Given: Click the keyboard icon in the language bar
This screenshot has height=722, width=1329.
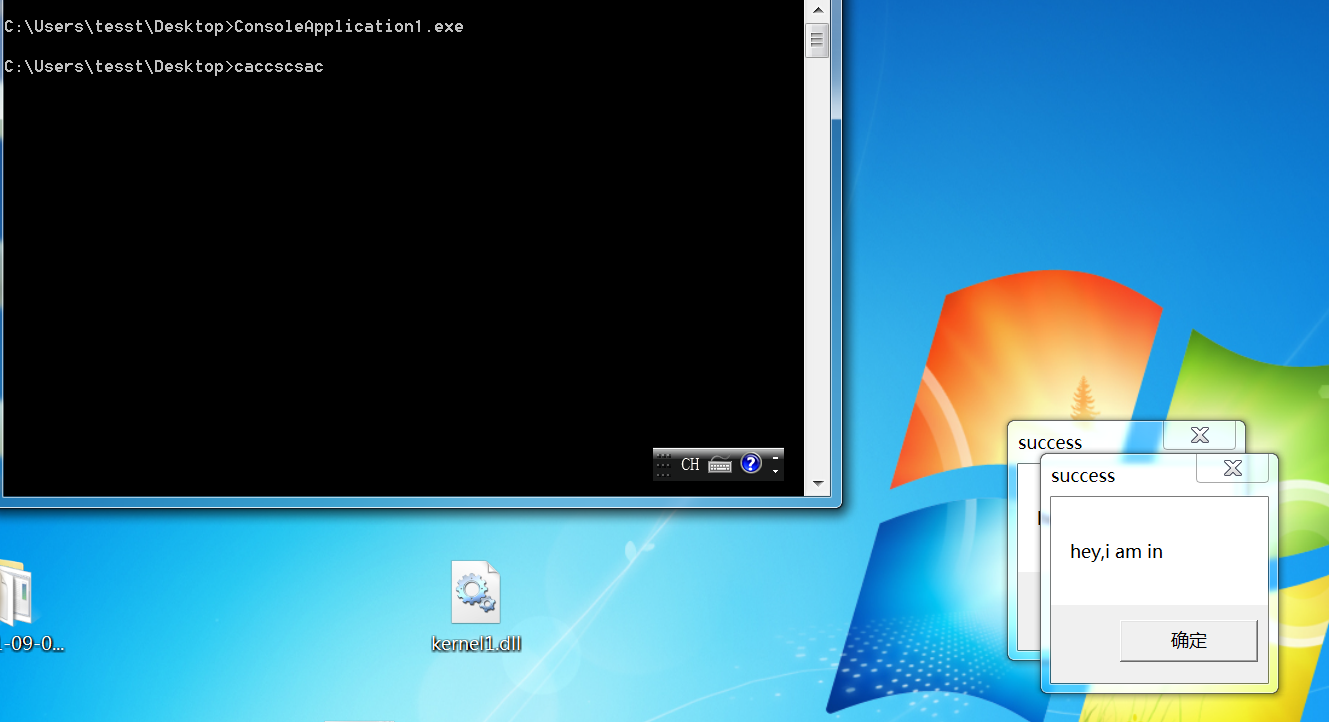Looking at the screenshot, I should click(x=720, y=464).
